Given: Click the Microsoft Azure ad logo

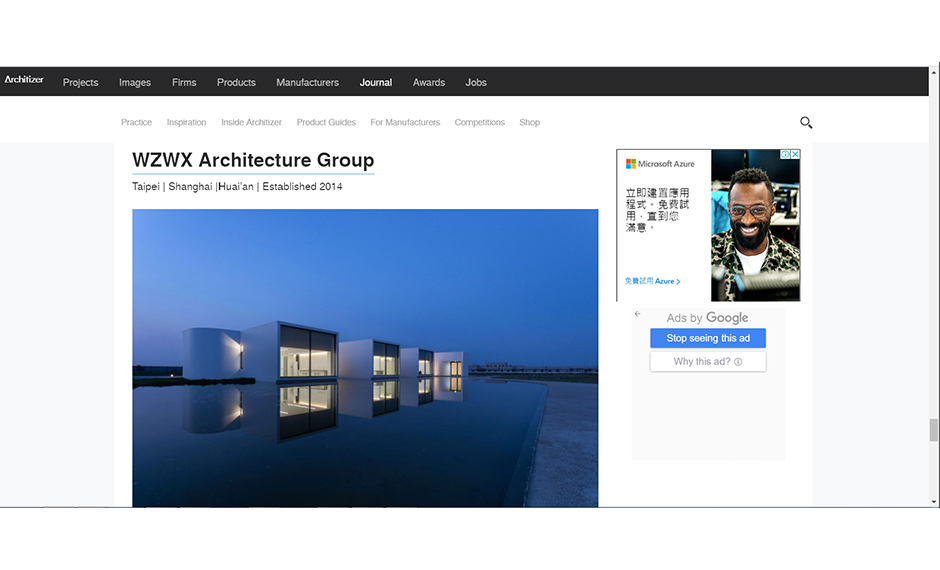Looking at the screenshot, I should click(660, 164).
